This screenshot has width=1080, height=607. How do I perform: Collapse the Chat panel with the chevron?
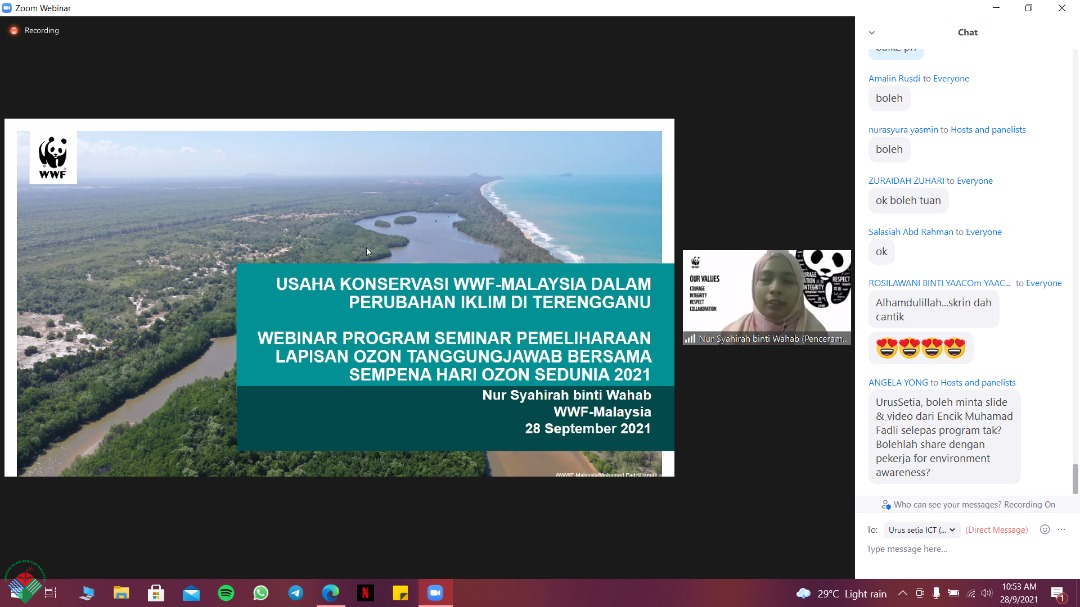[872, 32]
